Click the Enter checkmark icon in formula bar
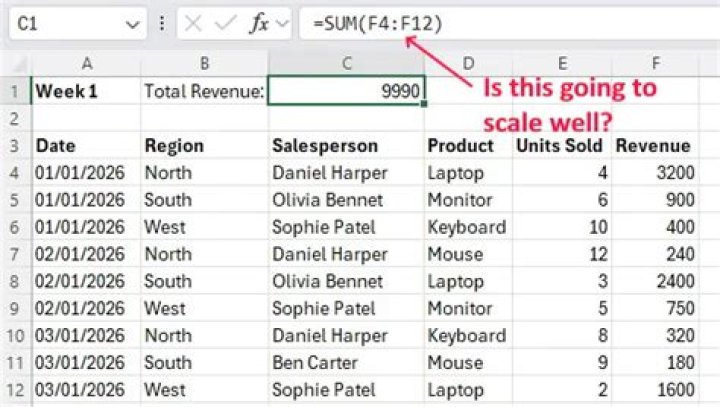 (225, 23)
